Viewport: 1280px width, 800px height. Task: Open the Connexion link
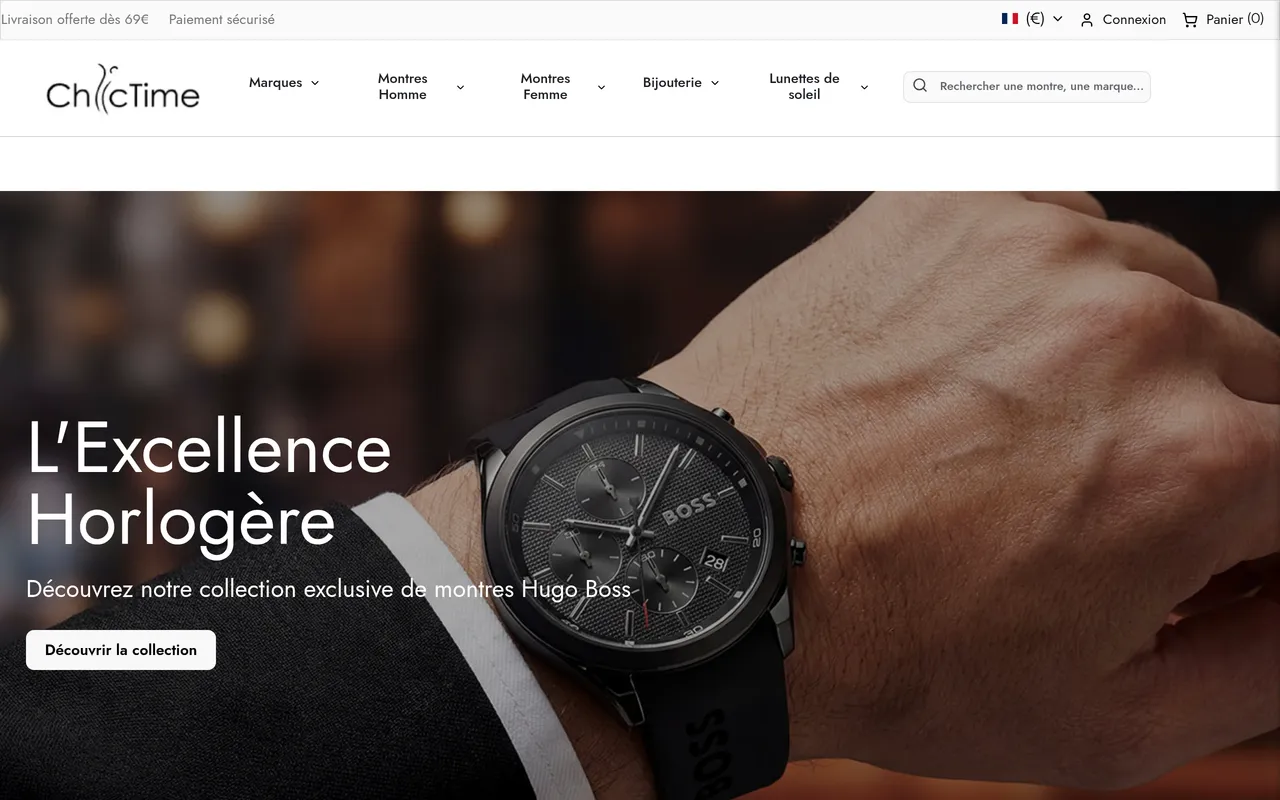[1134, 20]
